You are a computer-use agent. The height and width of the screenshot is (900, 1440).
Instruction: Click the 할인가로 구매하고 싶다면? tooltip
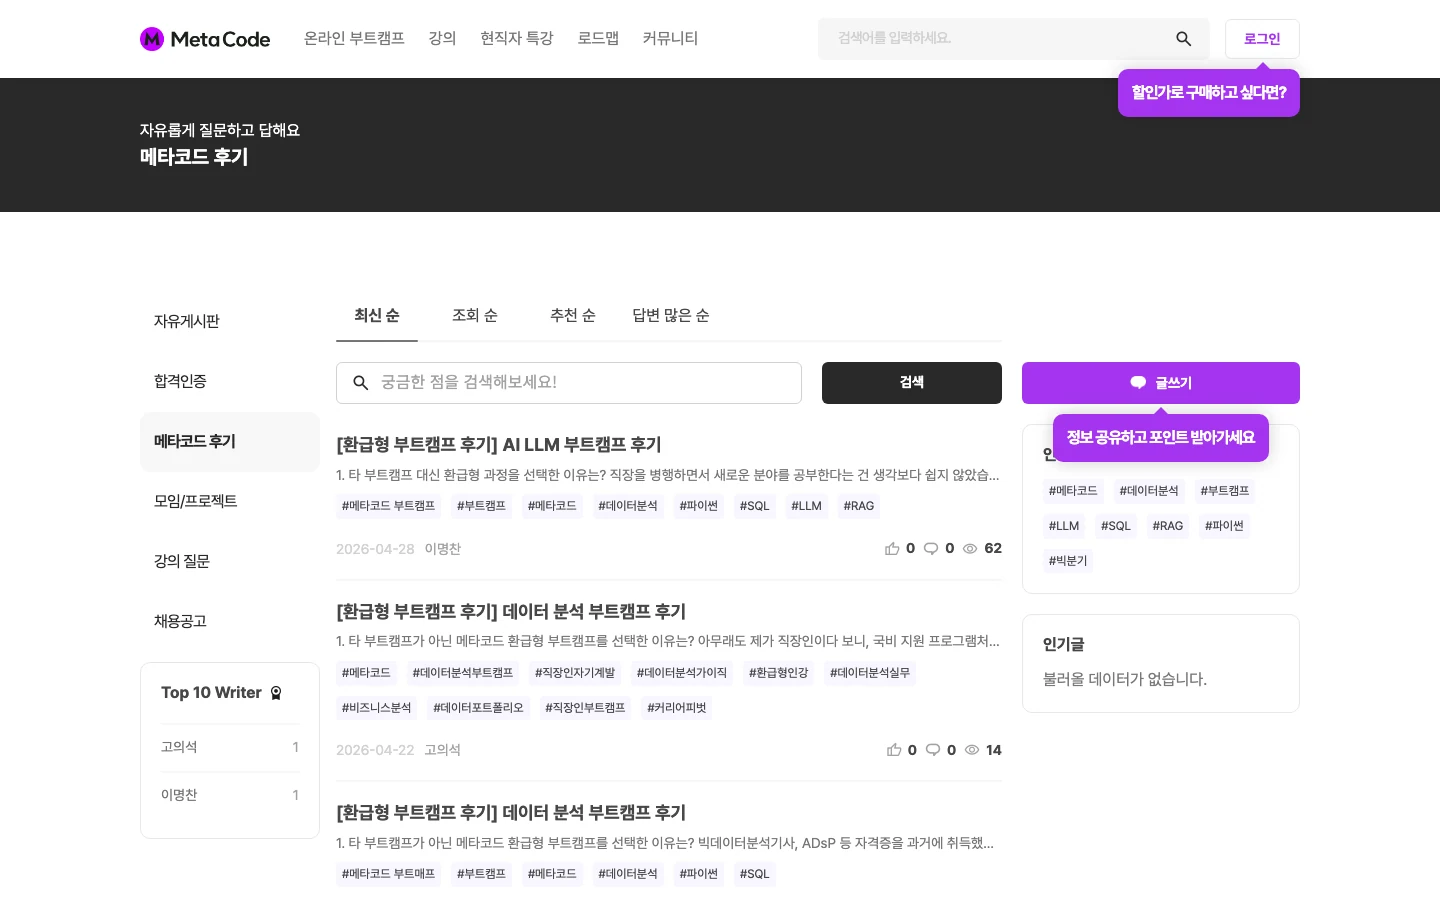1209,93
